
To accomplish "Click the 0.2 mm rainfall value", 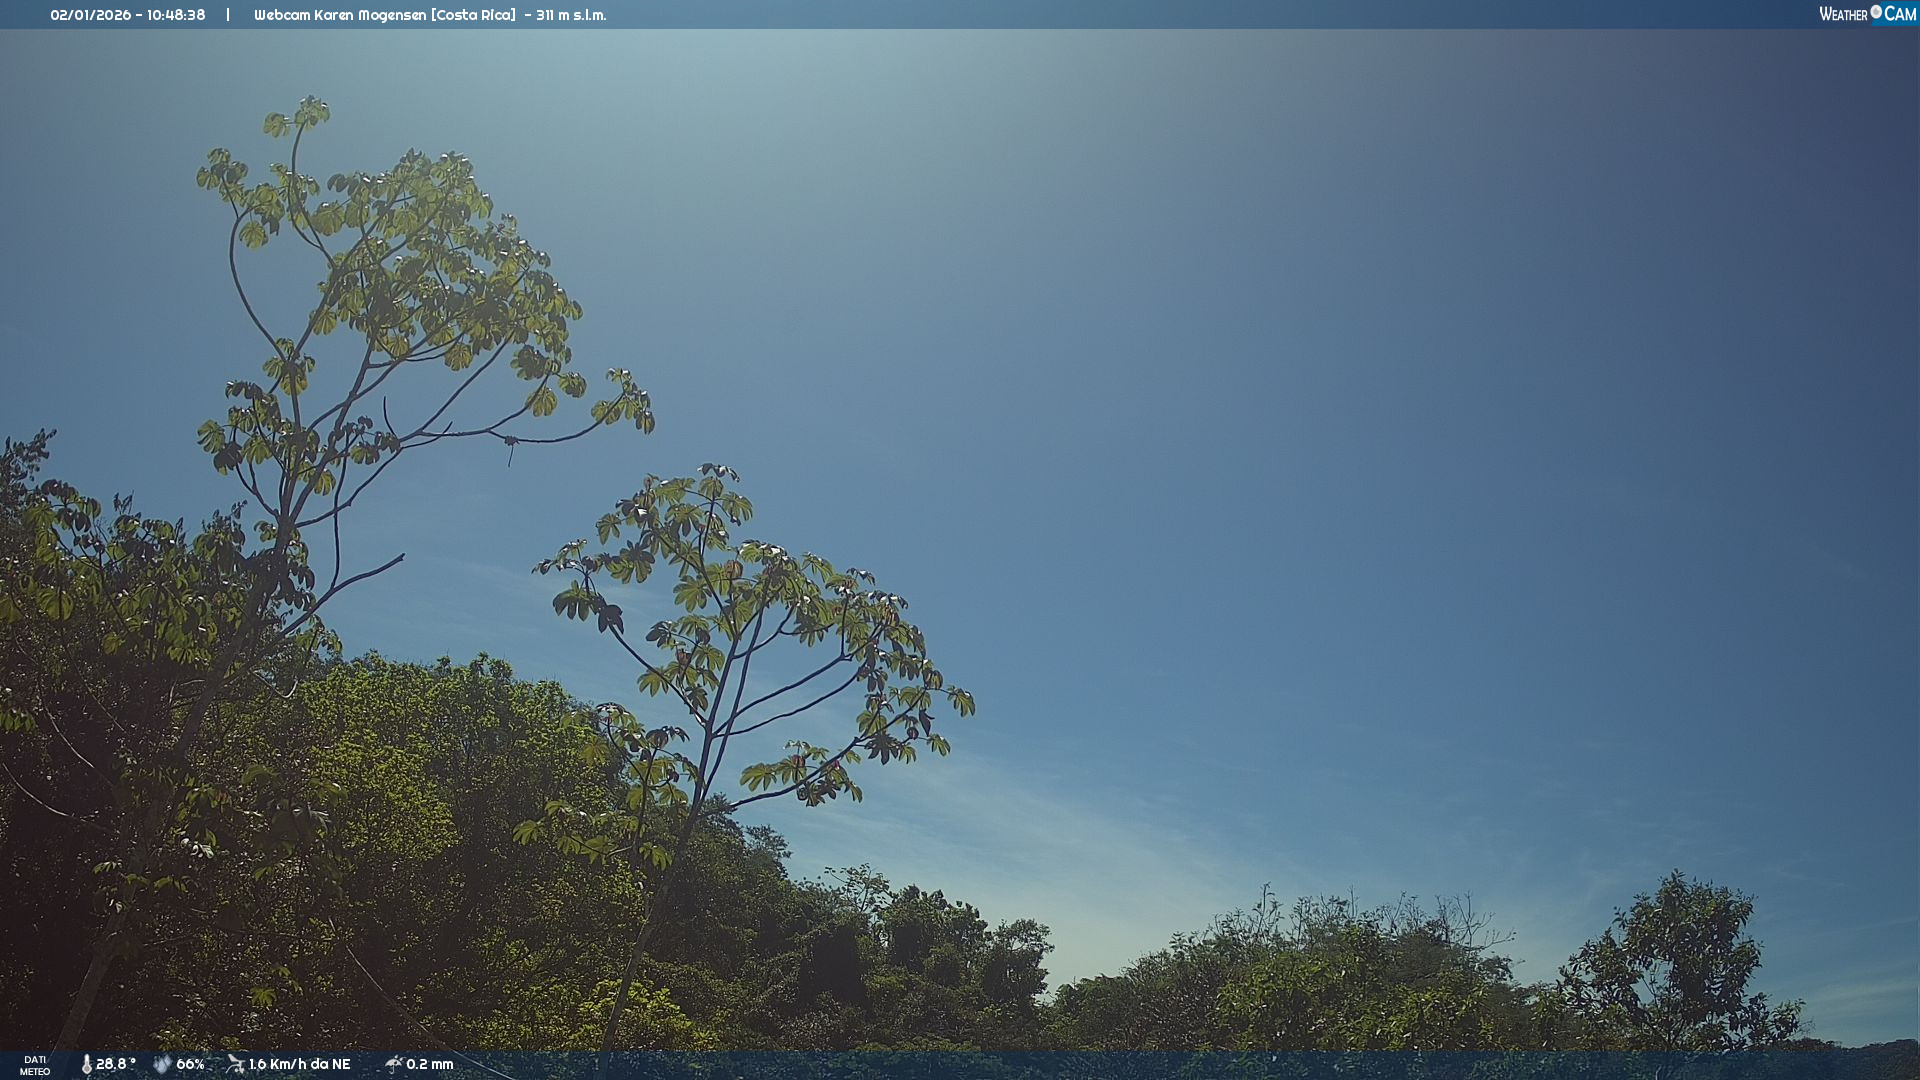I will pos(429,1064).
